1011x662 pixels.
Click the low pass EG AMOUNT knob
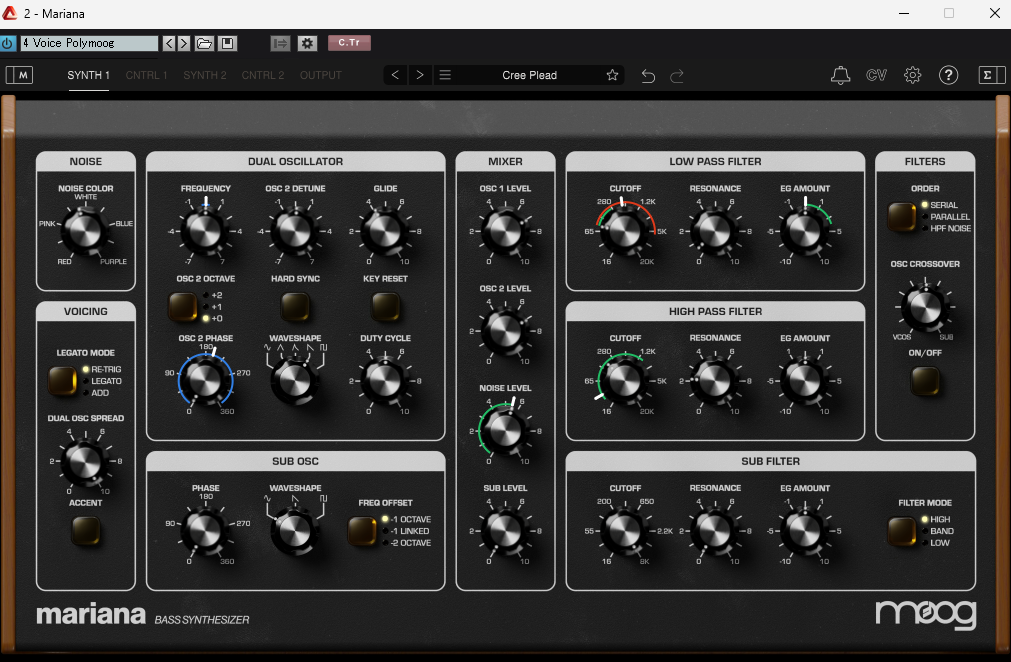(805, 231)
